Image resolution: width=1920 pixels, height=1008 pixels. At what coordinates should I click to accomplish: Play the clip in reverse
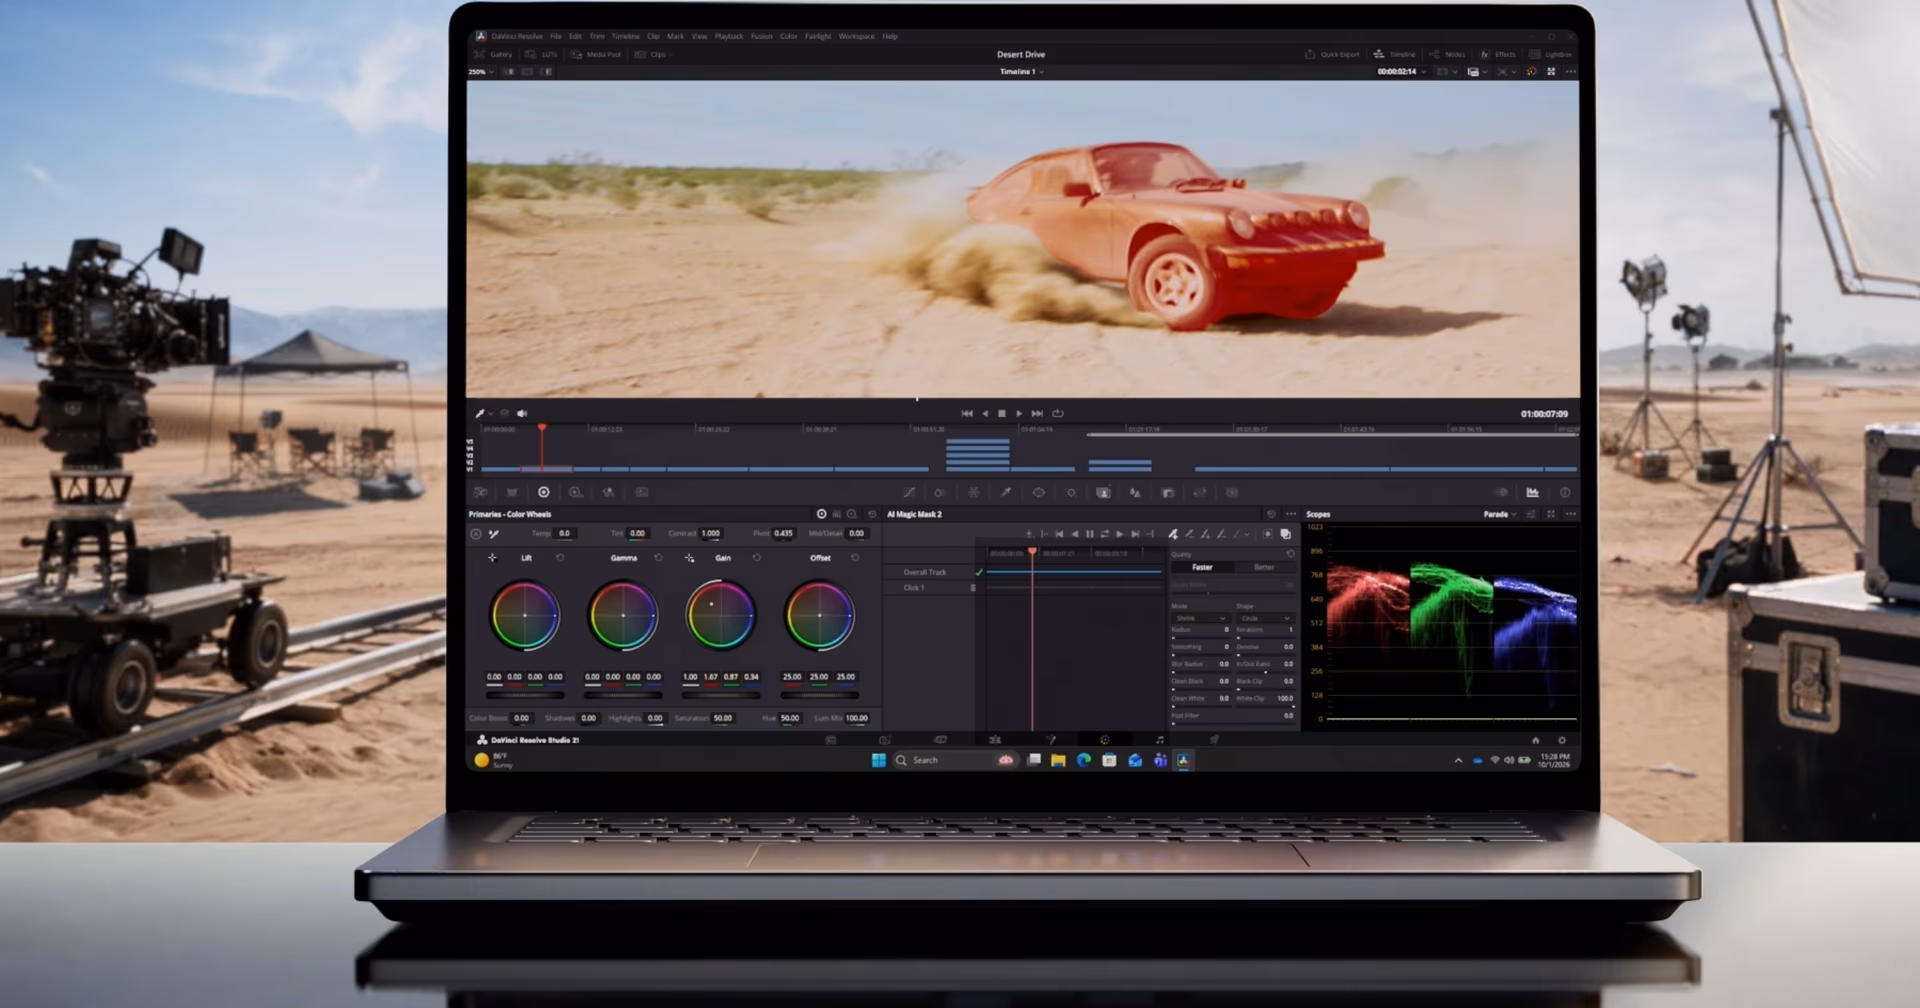pos(985,413)
